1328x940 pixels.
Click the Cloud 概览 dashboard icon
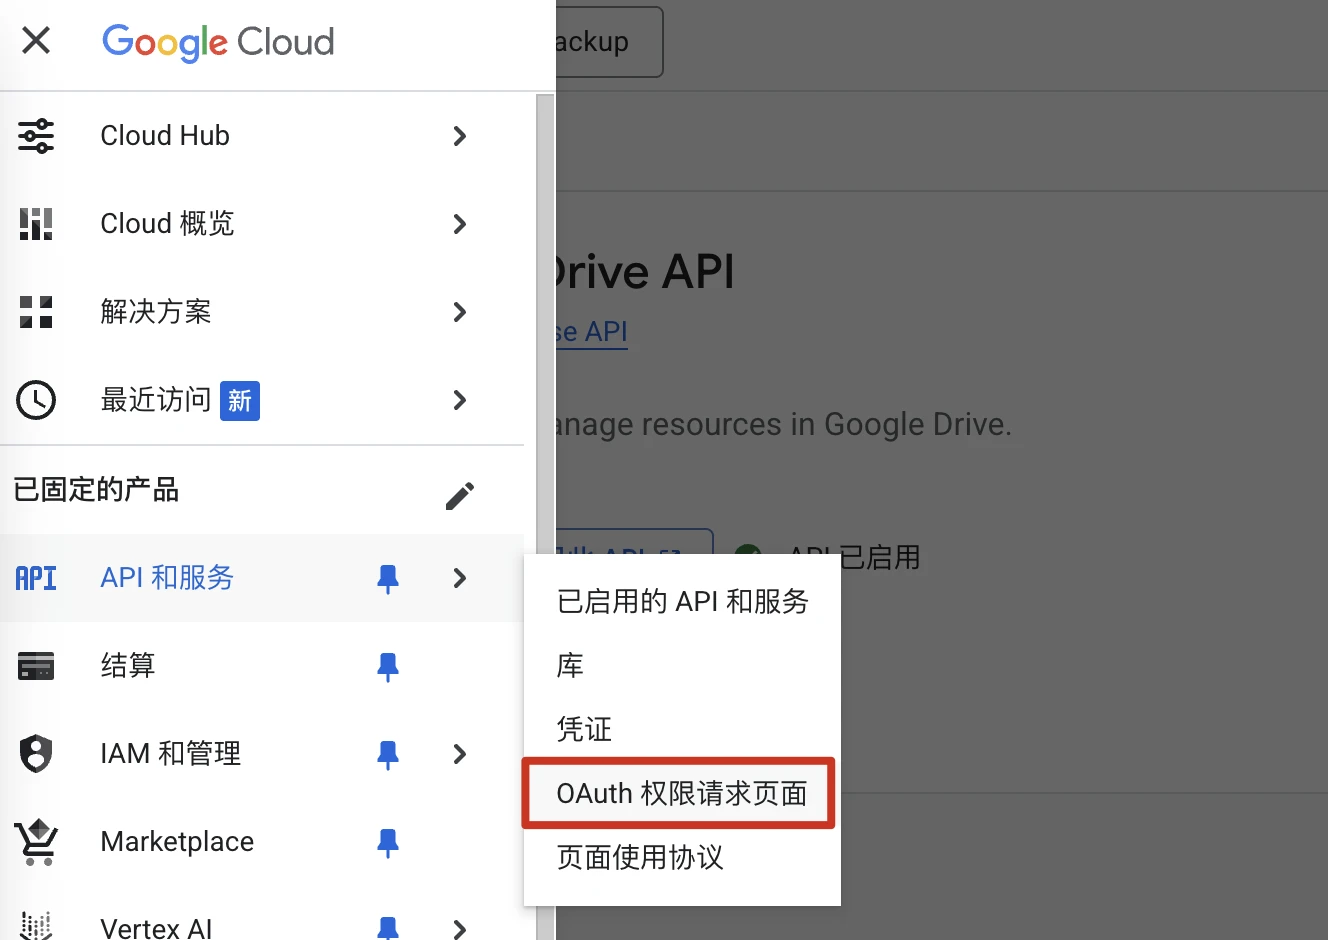pyautogui.click(x=36, y=224)
